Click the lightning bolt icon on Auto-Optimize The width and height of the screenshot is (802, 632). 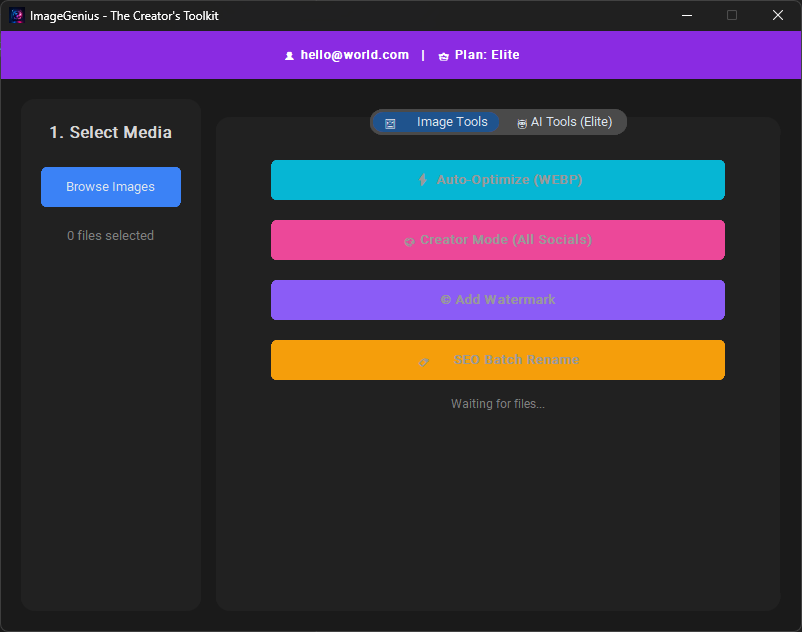(x=422, y=180)
